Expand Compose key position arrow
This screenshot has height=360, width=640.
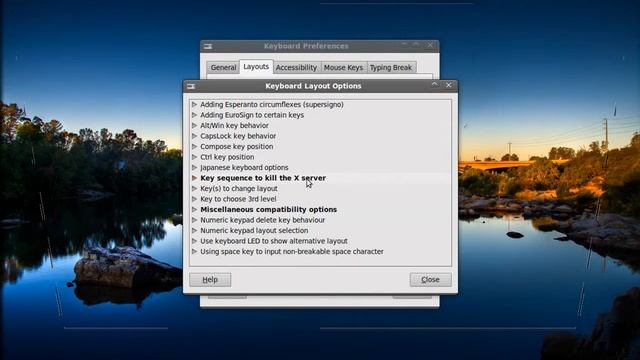coord(194,147)
